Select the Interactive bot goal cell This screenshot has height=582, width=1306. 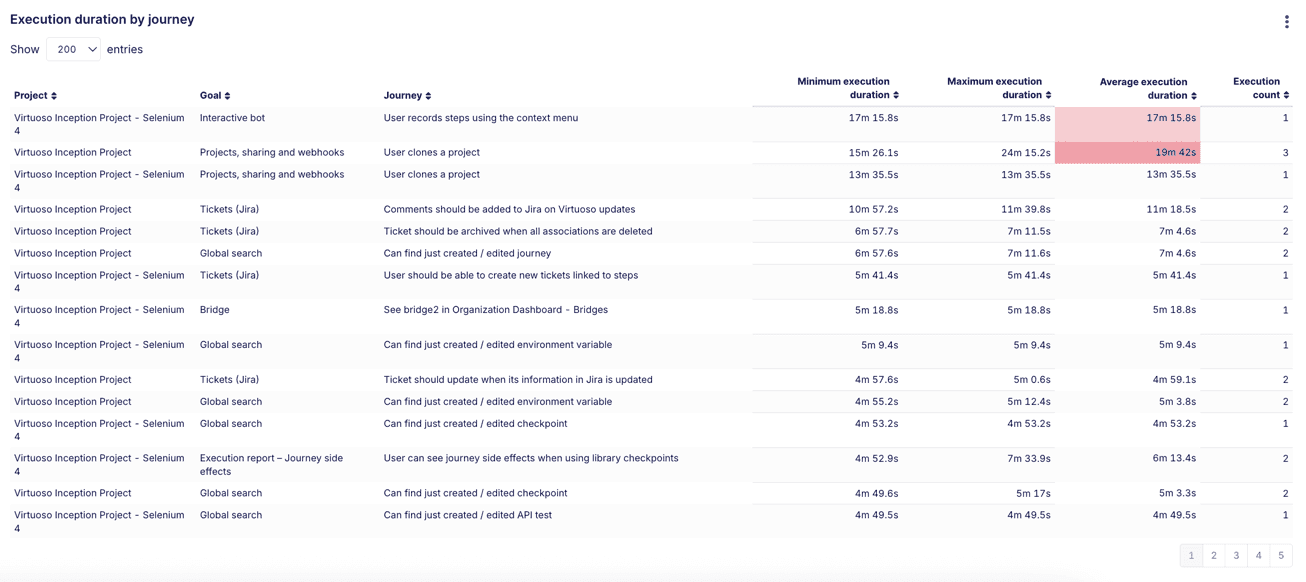point(234,117)
